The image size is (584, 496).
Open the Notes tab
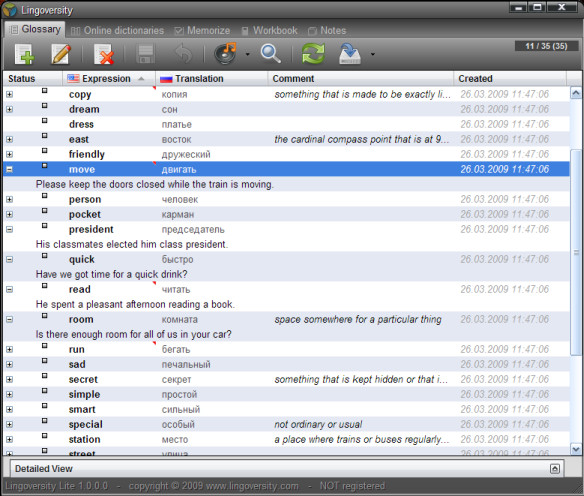[327, 31]
